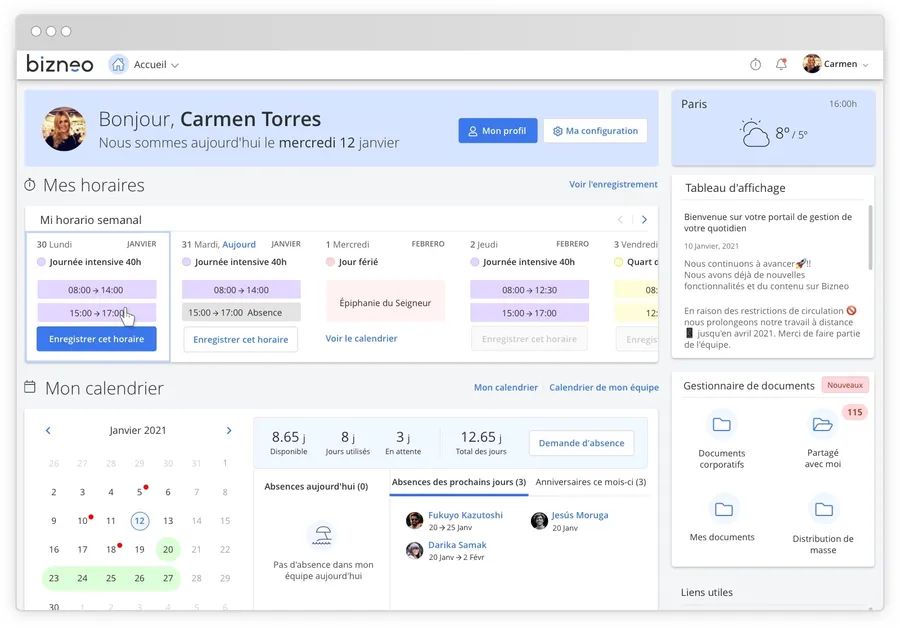
Task: Click Demande d'absence button
Action: (581, 443)
